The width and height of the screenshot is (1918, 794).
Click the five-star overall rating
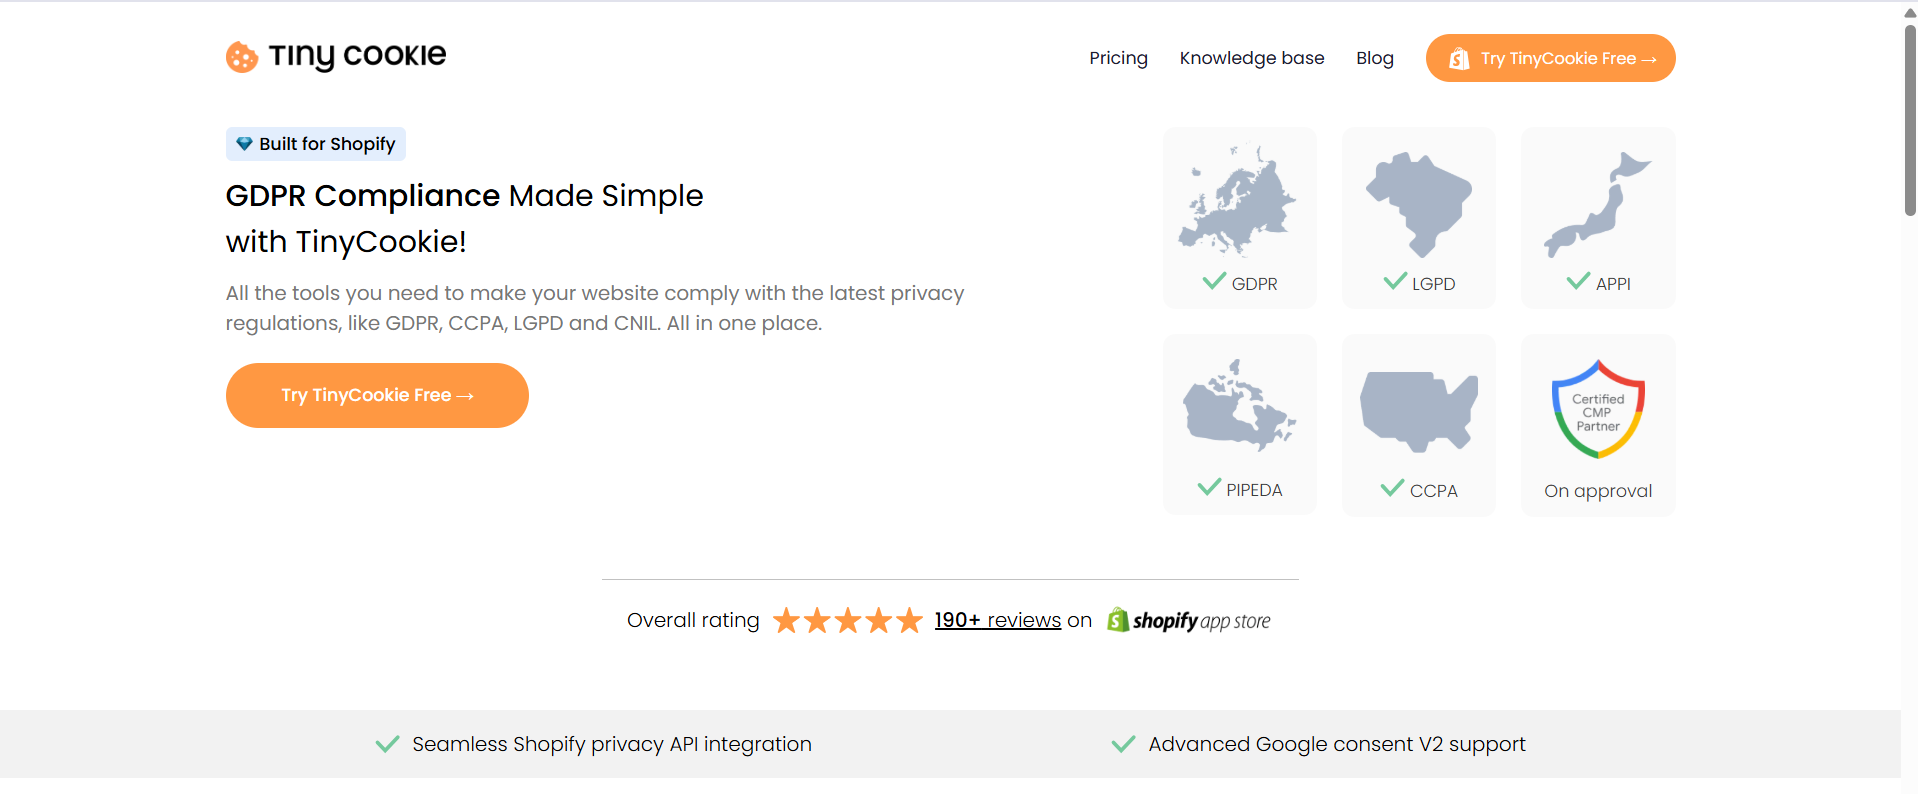pos(847,621)
